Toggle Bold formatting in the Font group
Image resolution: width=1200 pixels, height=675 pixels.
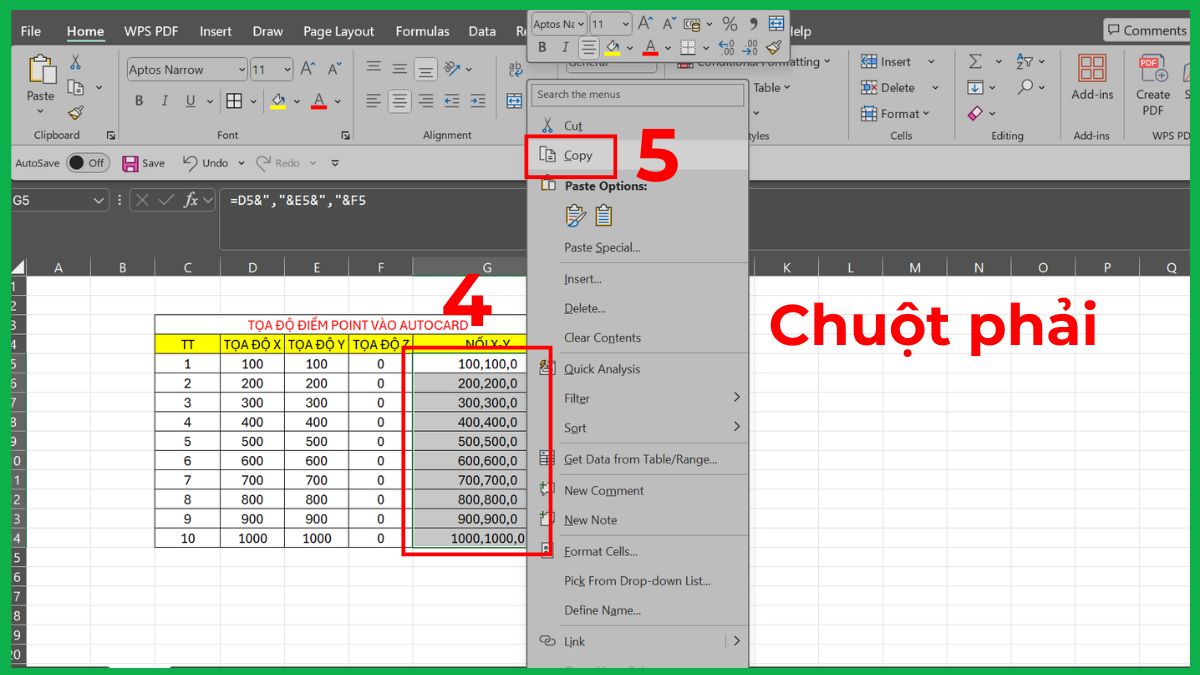138,101
